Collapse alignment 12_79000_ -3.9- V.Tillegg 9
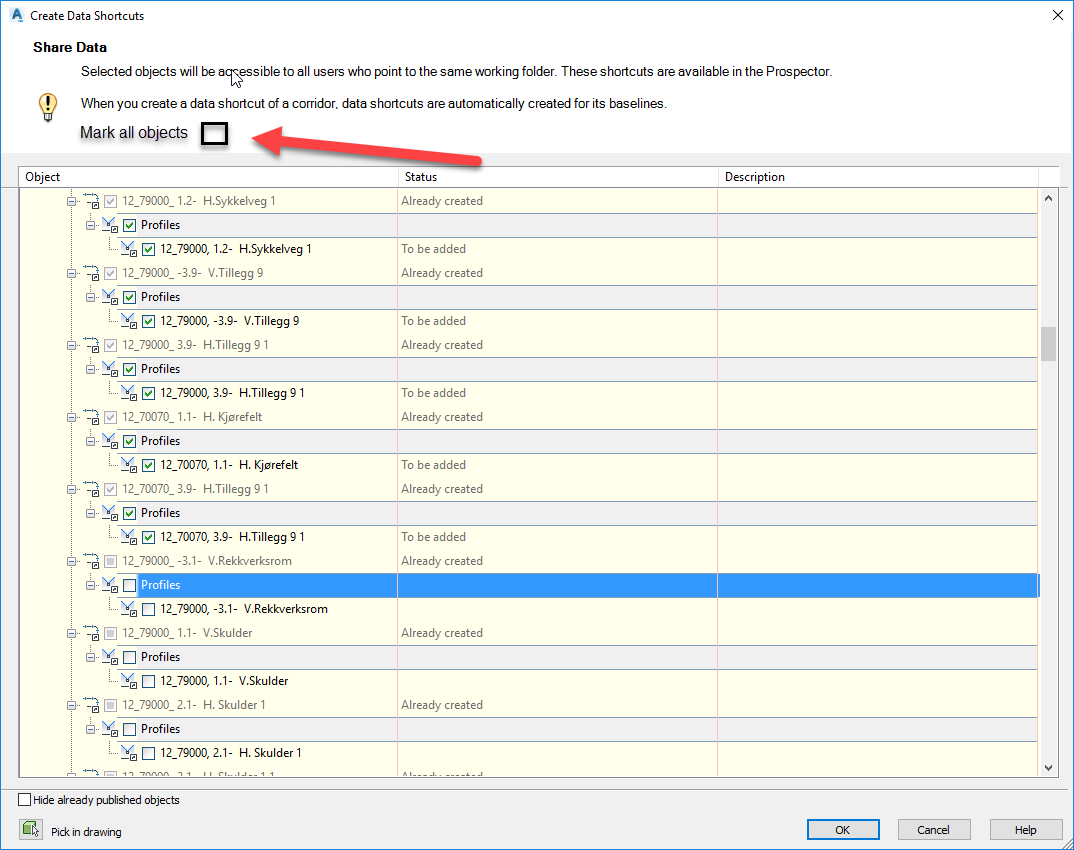This screenshot has width=1074, height=850. [x=71, y=273]
